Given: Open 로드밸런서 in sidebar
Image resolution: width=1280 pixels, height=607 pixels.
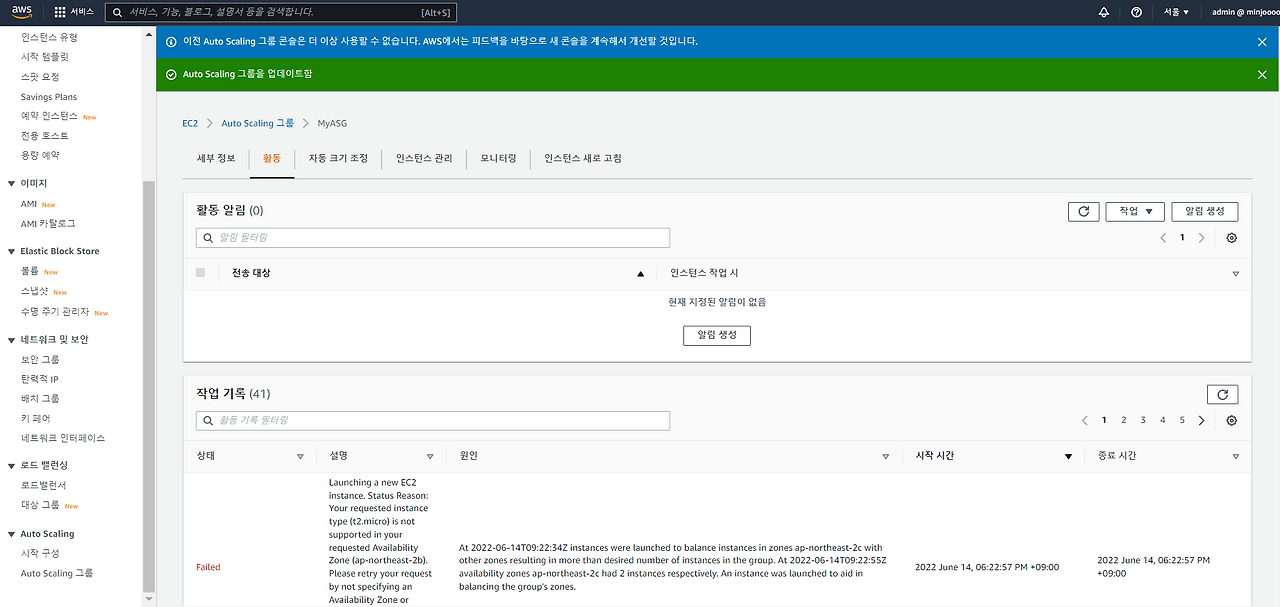Looking at the screenshot, I should [45, 486].
